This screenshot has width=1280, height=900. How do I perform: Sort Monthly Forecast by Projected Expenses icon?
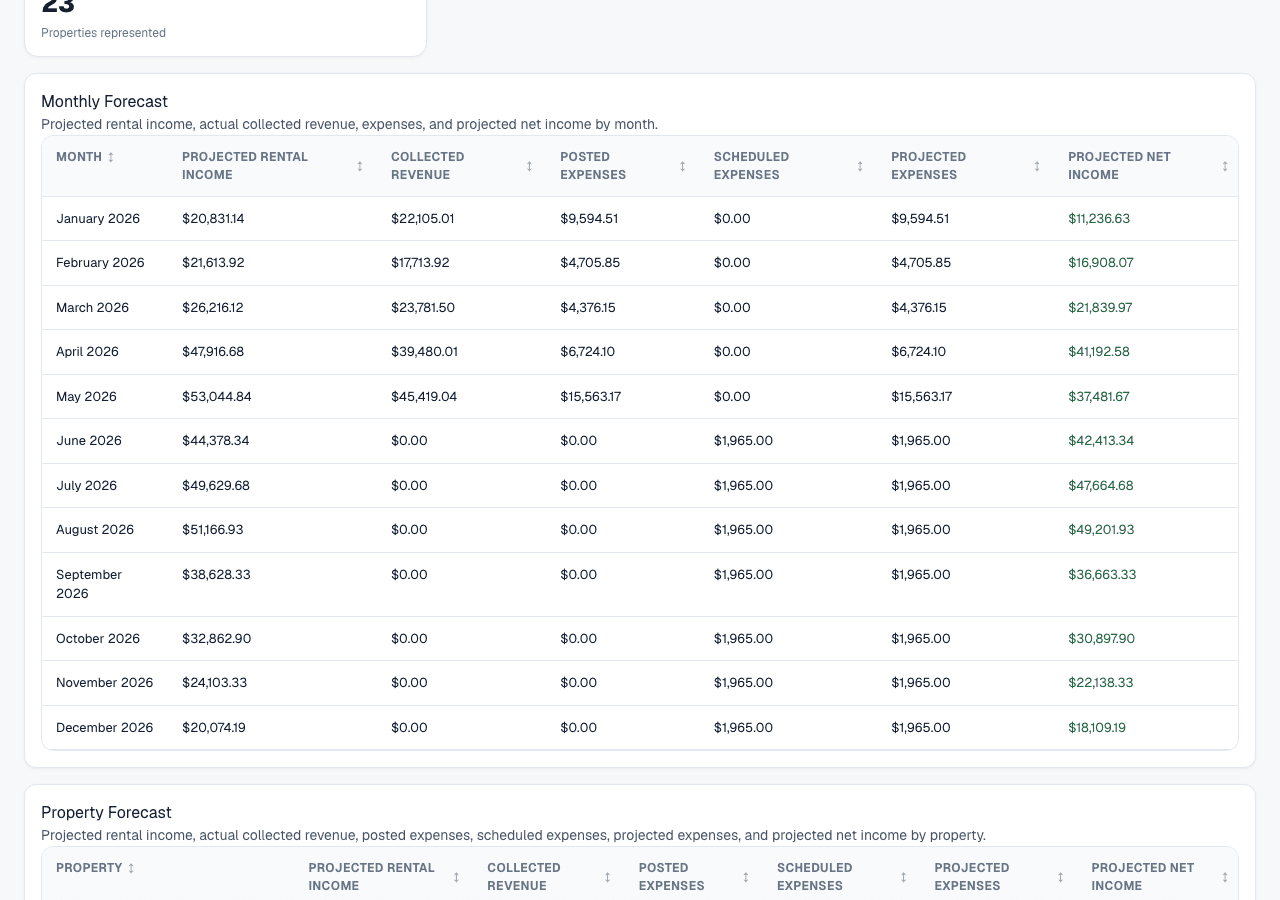[x=1037, y=166]
